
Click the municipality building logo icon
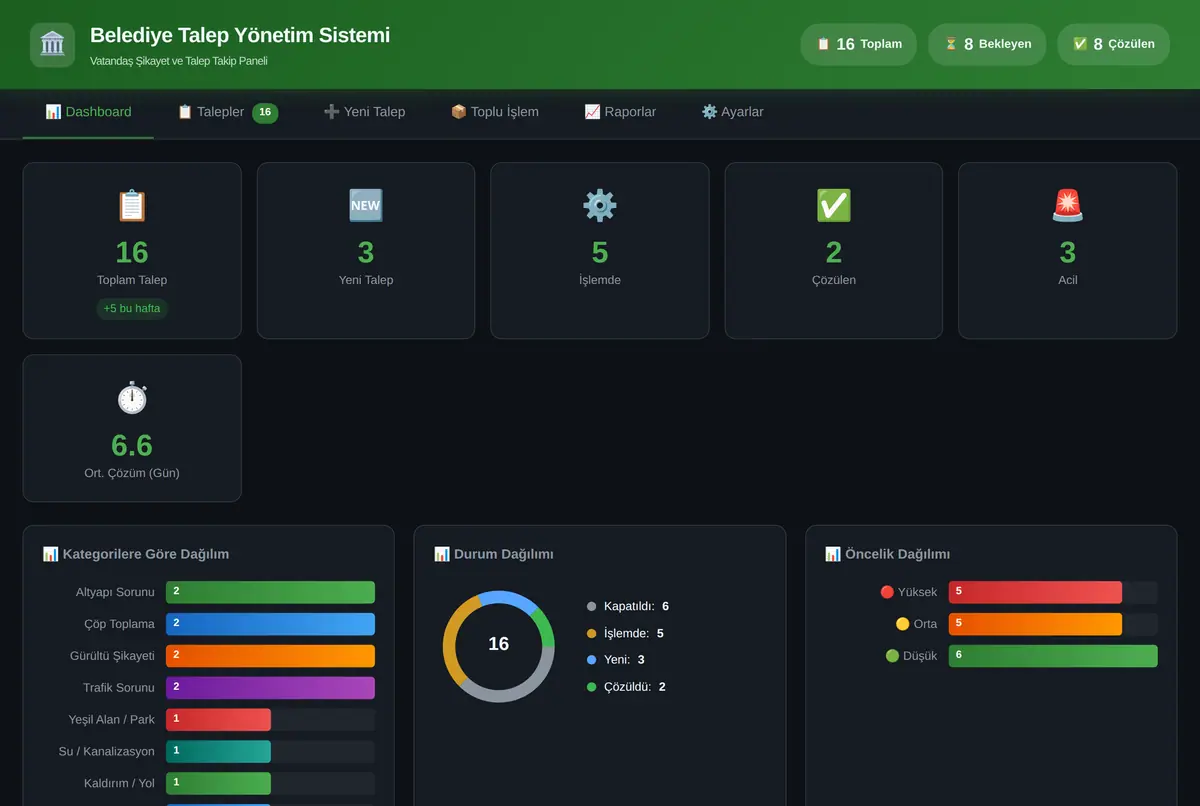point(52,45)
